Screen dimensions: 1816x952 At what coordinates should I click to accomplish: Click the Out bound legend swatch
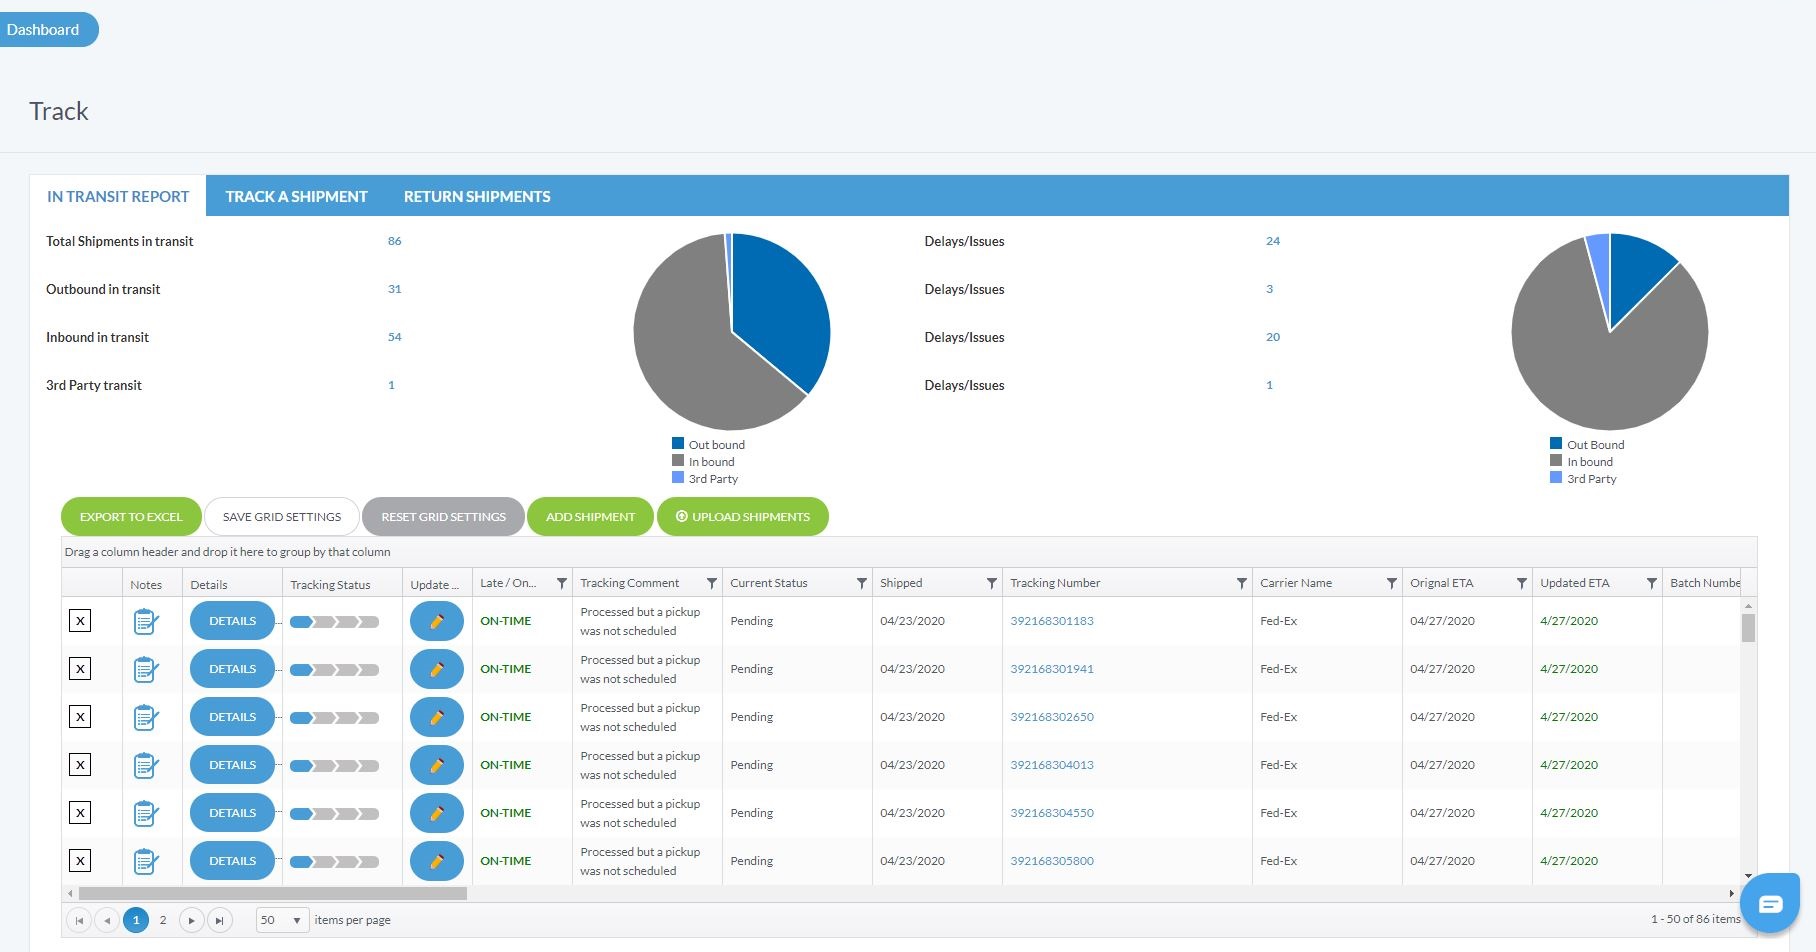[x=678, y=444]
